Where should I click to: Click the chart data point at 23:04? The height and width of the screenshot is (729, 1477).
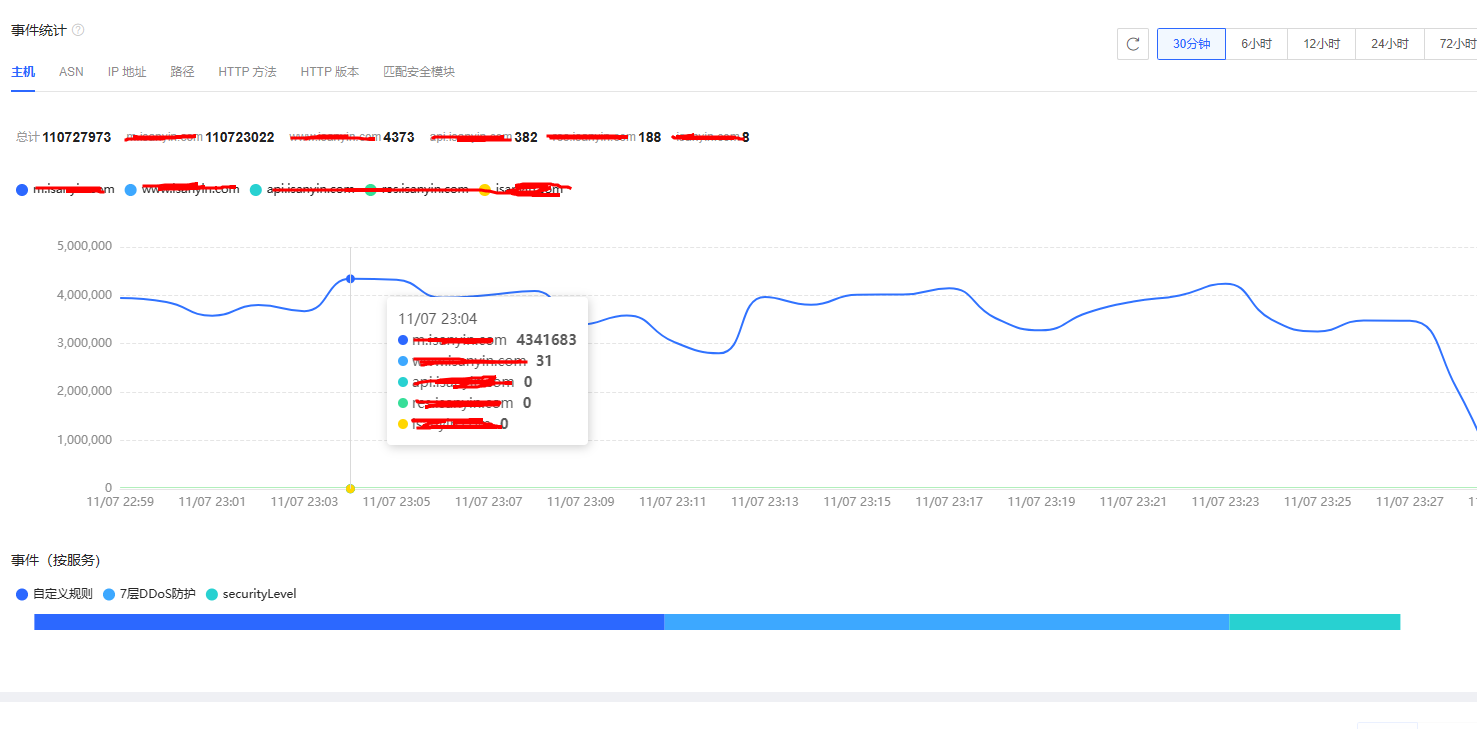350,279
